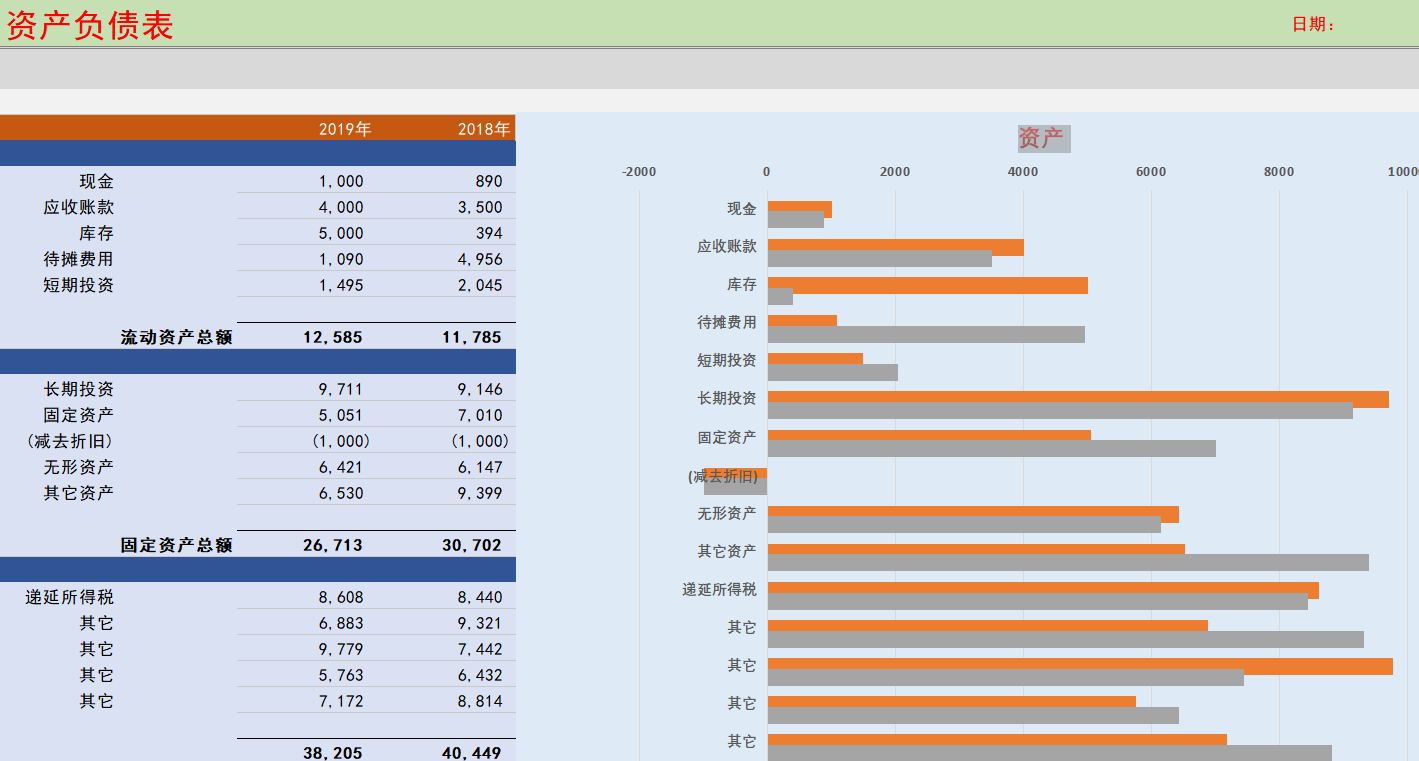Click the 短期投资 row label in table
This screenshot has height=761, width=1419.
click(79, 285)
